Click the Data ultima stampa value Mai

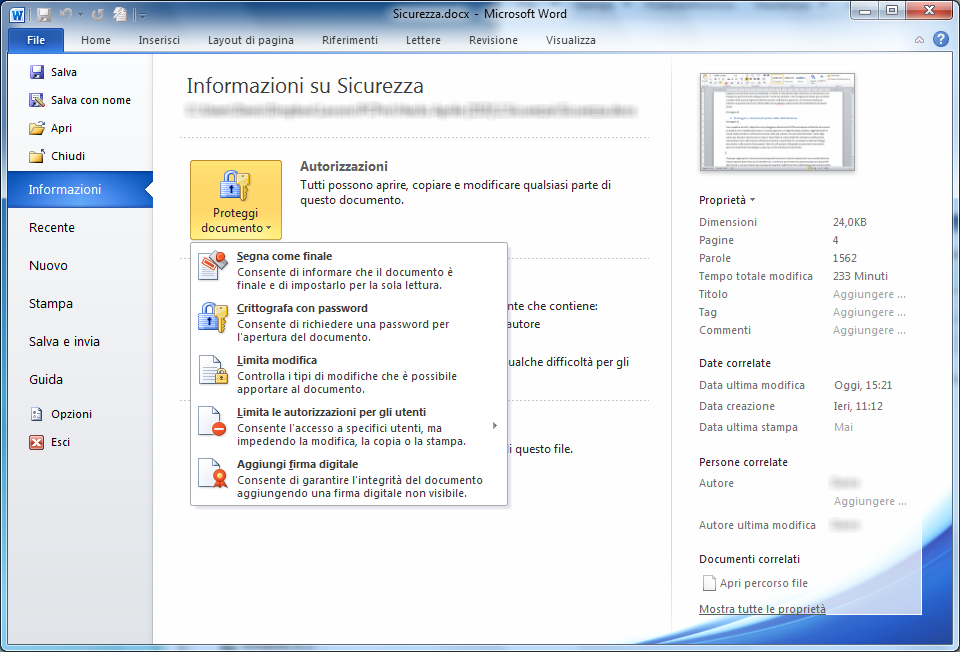(843, 427)
